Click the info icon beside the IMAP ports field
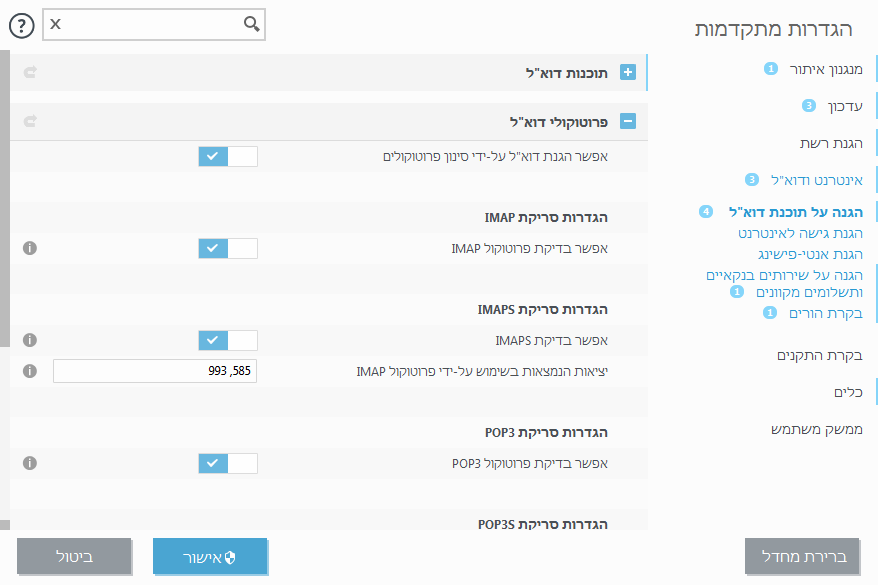This screenshot has height=585, width=878. click(x=29, y=370)
